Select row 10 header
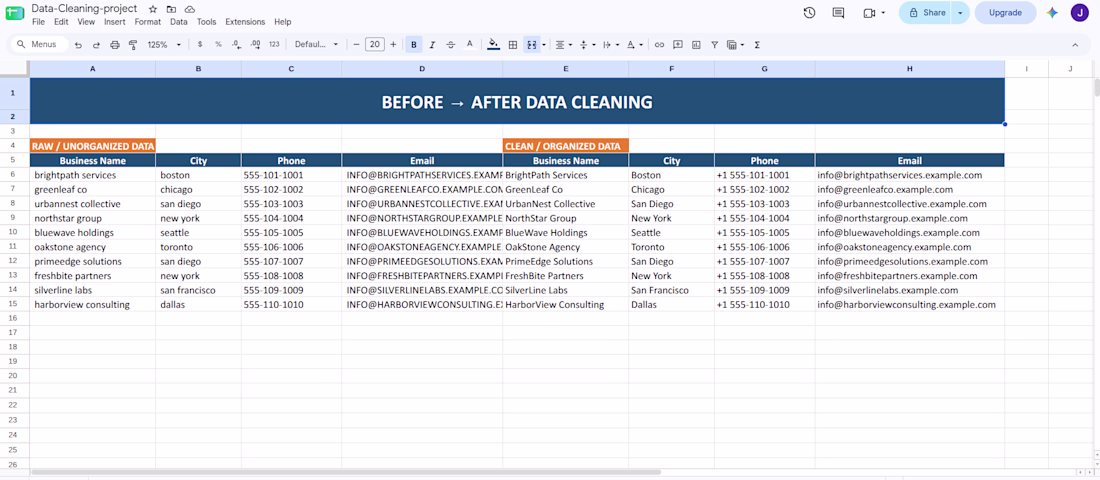 (x=14, y=232)
